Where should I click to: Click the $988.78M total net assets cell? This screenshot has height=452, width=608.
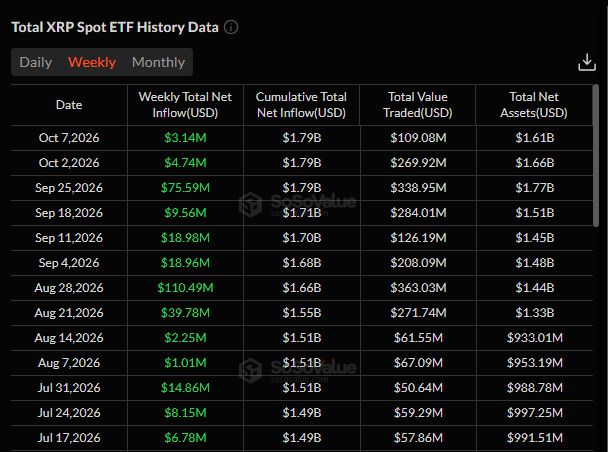[535, 388]
